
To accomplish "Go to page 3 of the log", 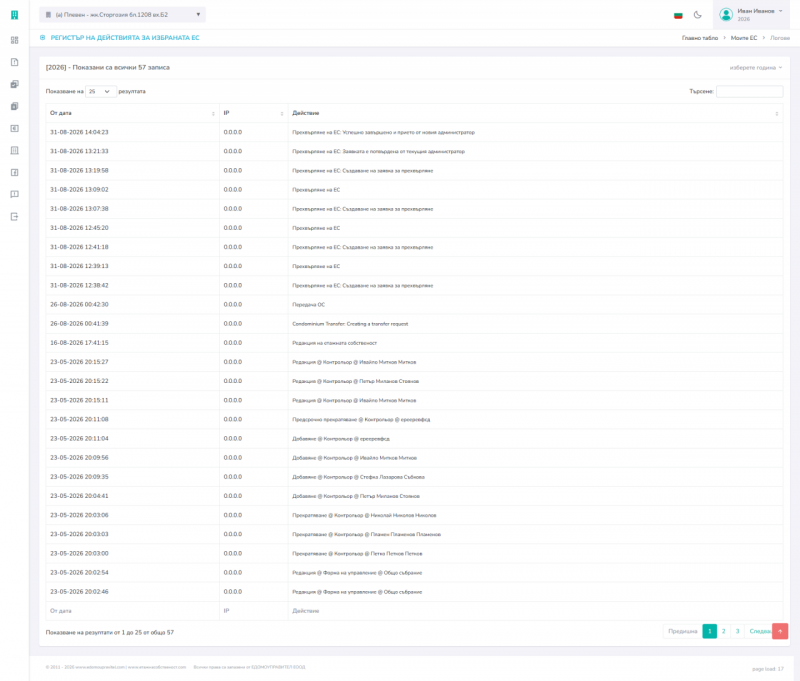I will click(737, 632).
